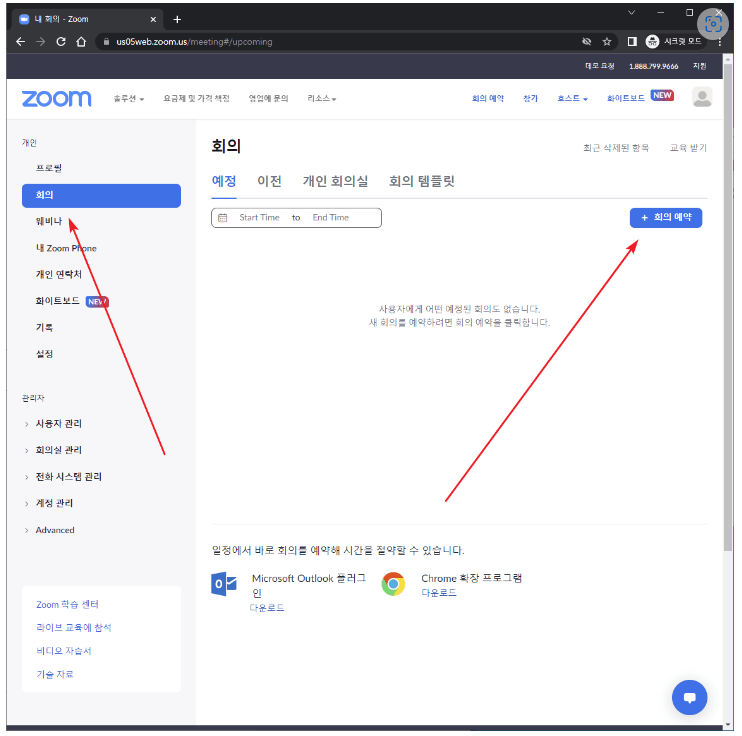This screenshot has height=736, width=742.
Task: Open 기록 in the sidebar
Action: click(x=44, y=328)
